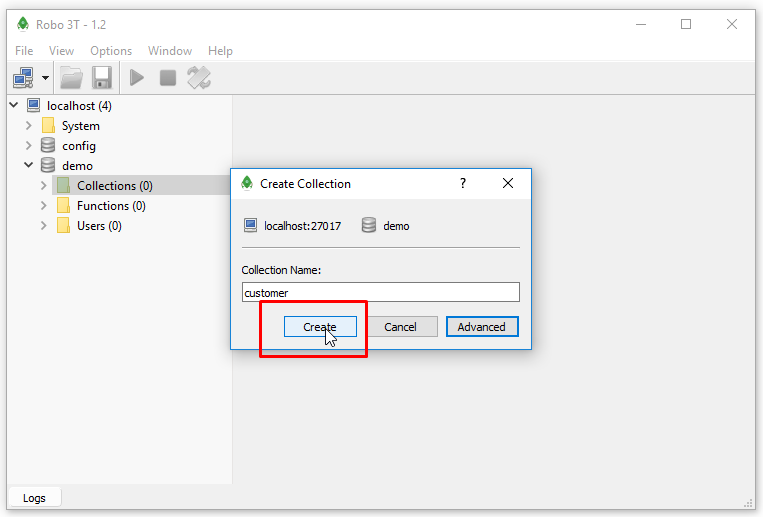Select the localhost (4) tree label
This screenshot has height=517, width=763.
79,106
